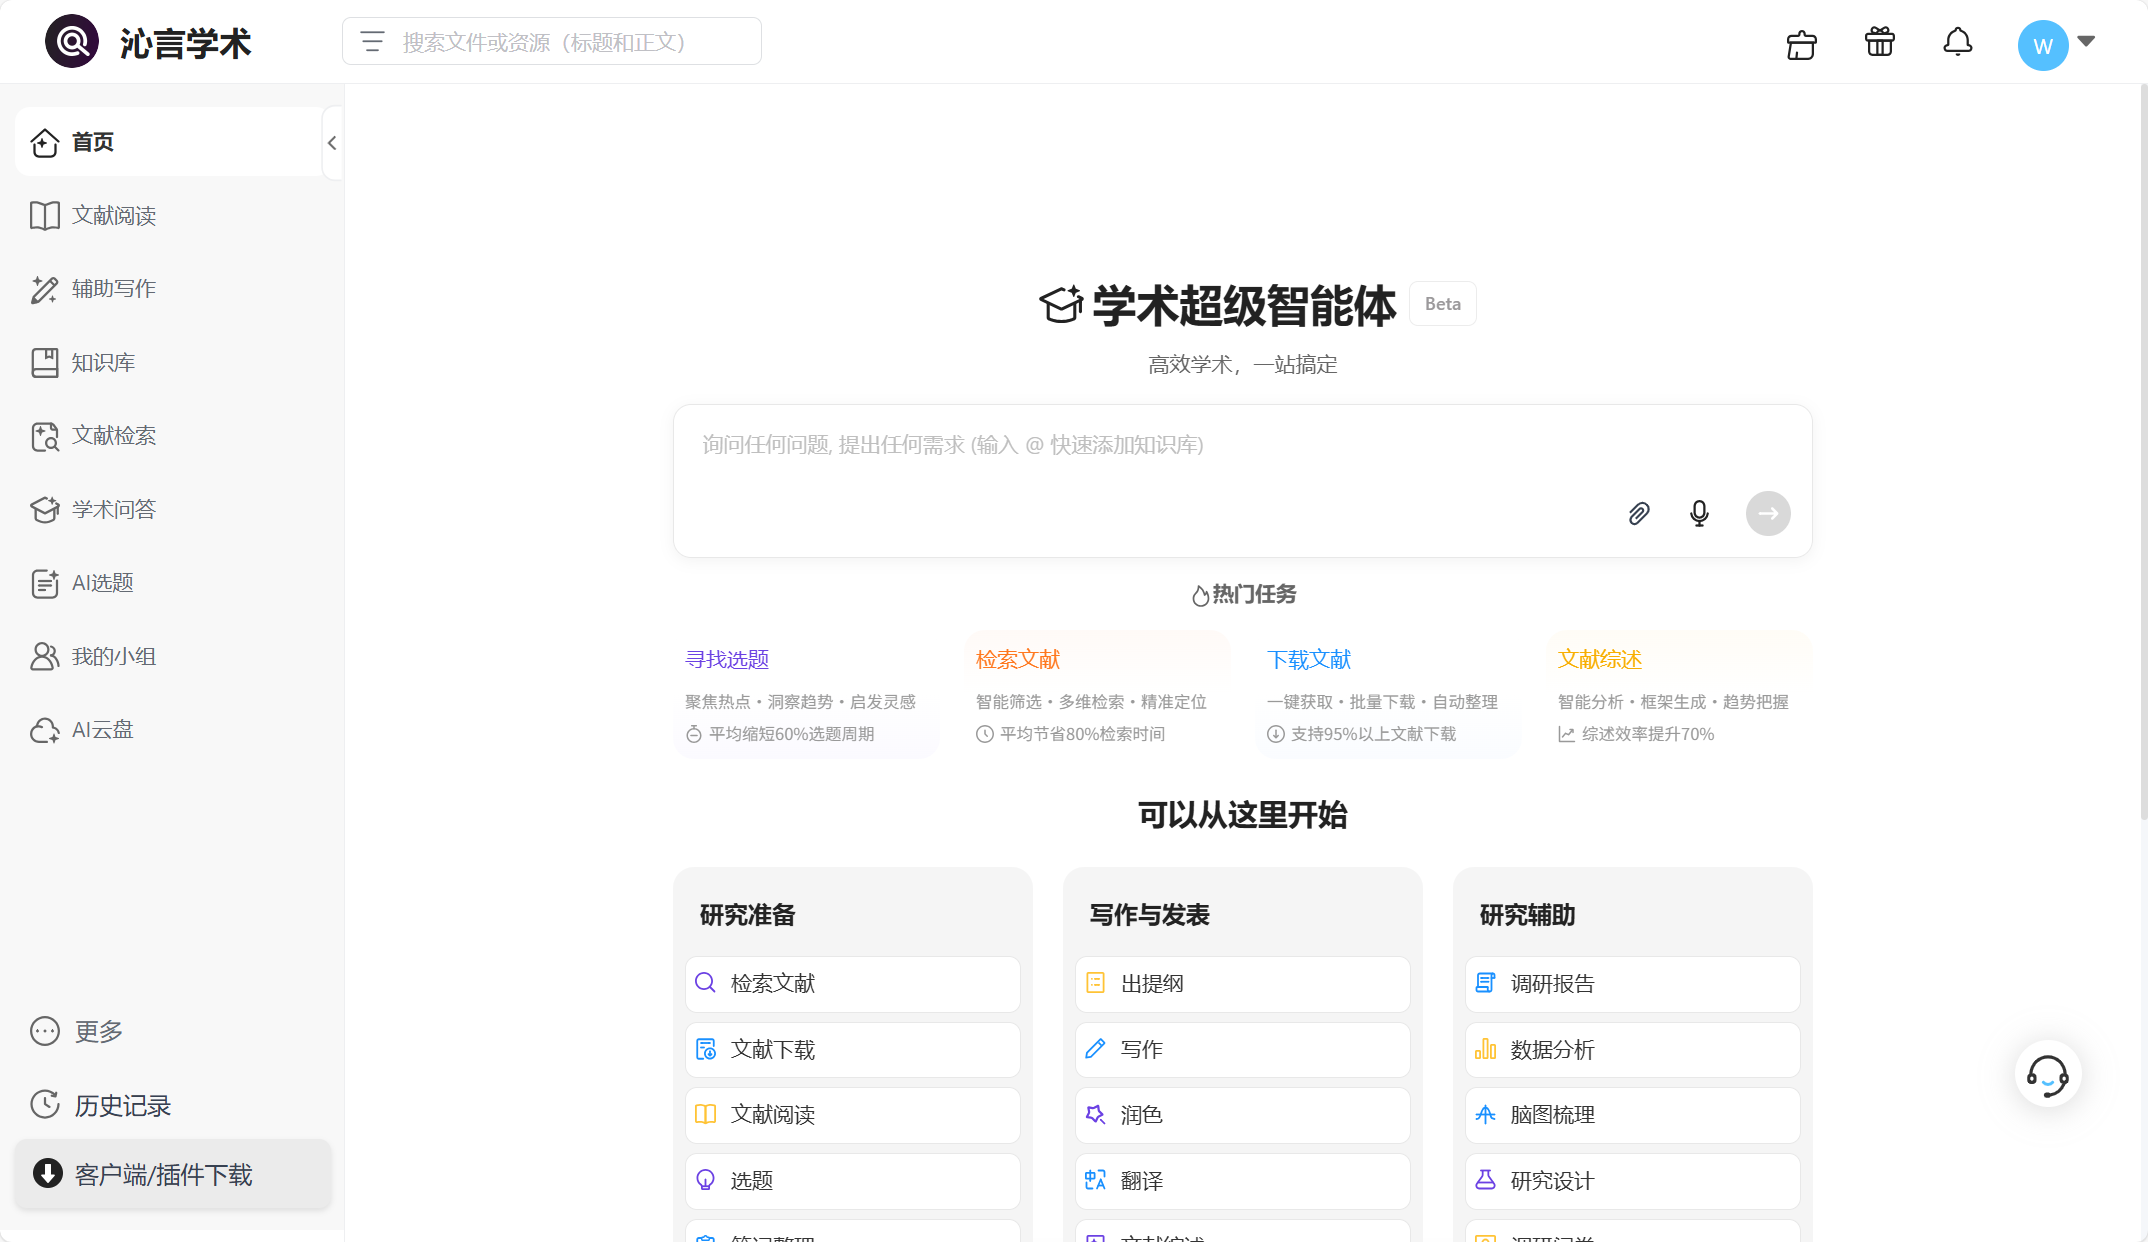The height and width of the screenshot is (1242, 2148).
Task: Open customer service headset chat
Action: (x=2047, y=1075)
